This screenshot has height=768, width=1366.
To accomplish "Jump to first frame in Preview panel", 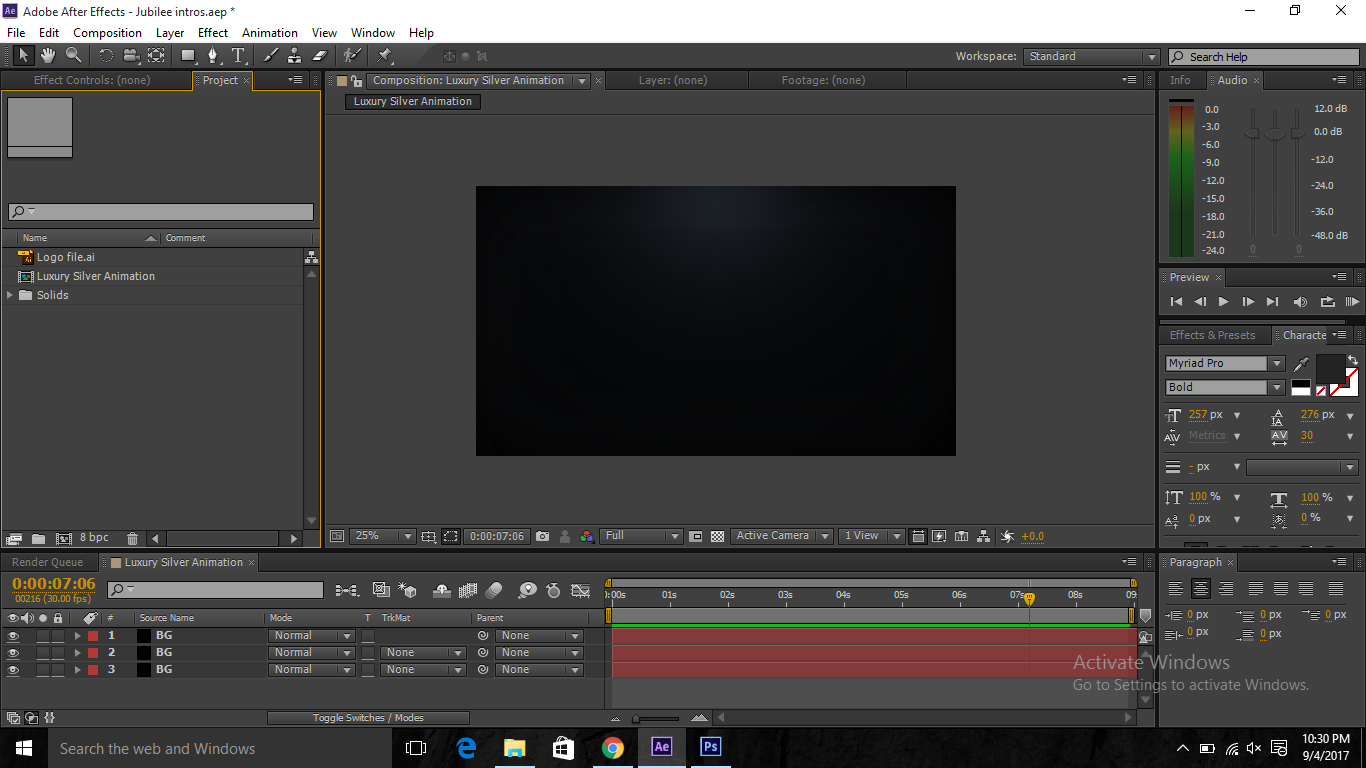I will [1176, 302].
